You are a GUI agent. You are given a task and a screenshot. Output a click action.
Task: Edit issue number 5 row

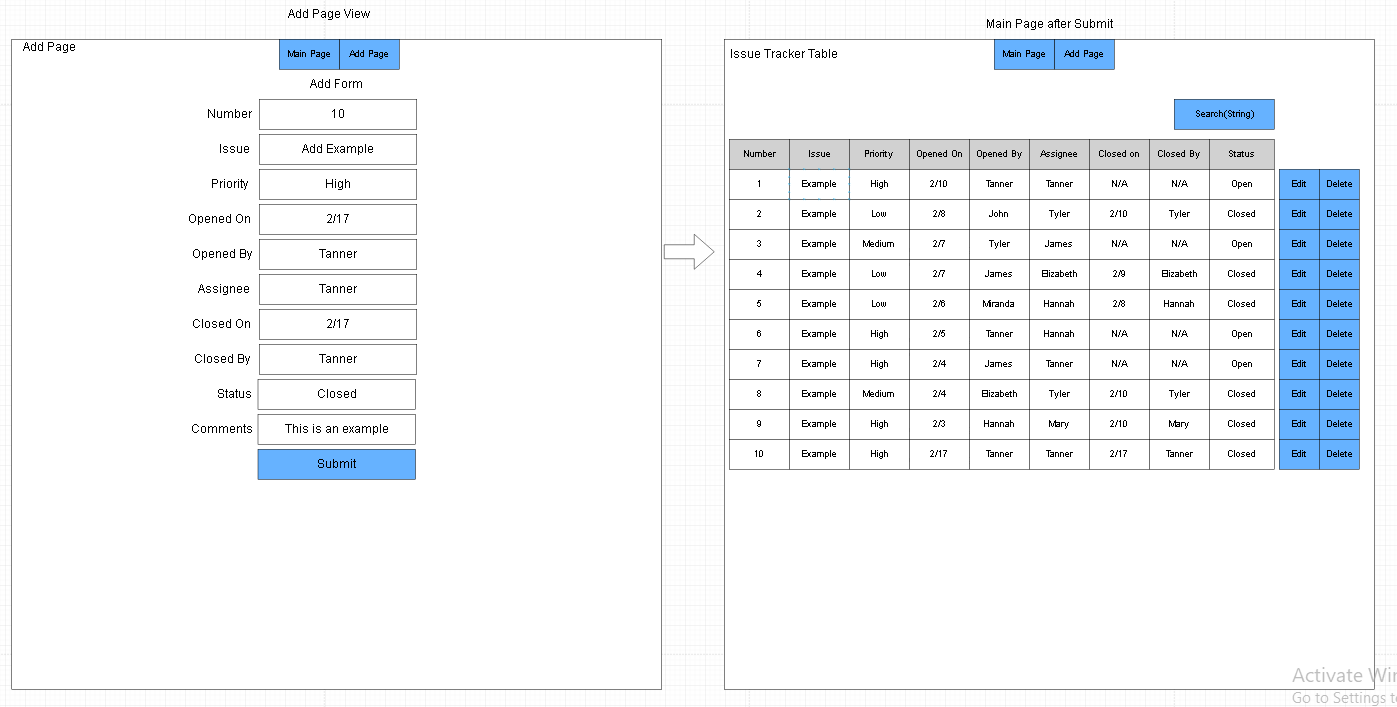[x=1299, y=304]
